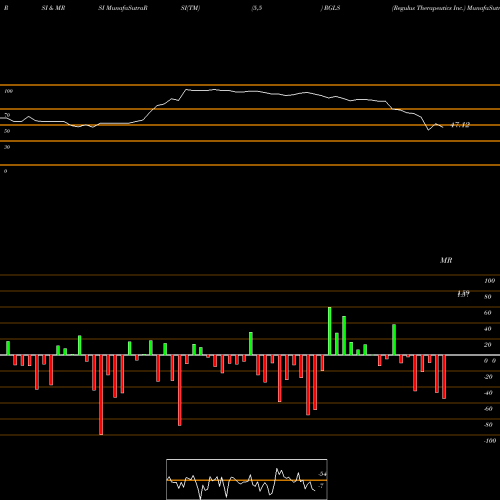This screenshot has width=500, height=500.
Task: Click the MR axis label -40
Action: [x=488, y=393]
